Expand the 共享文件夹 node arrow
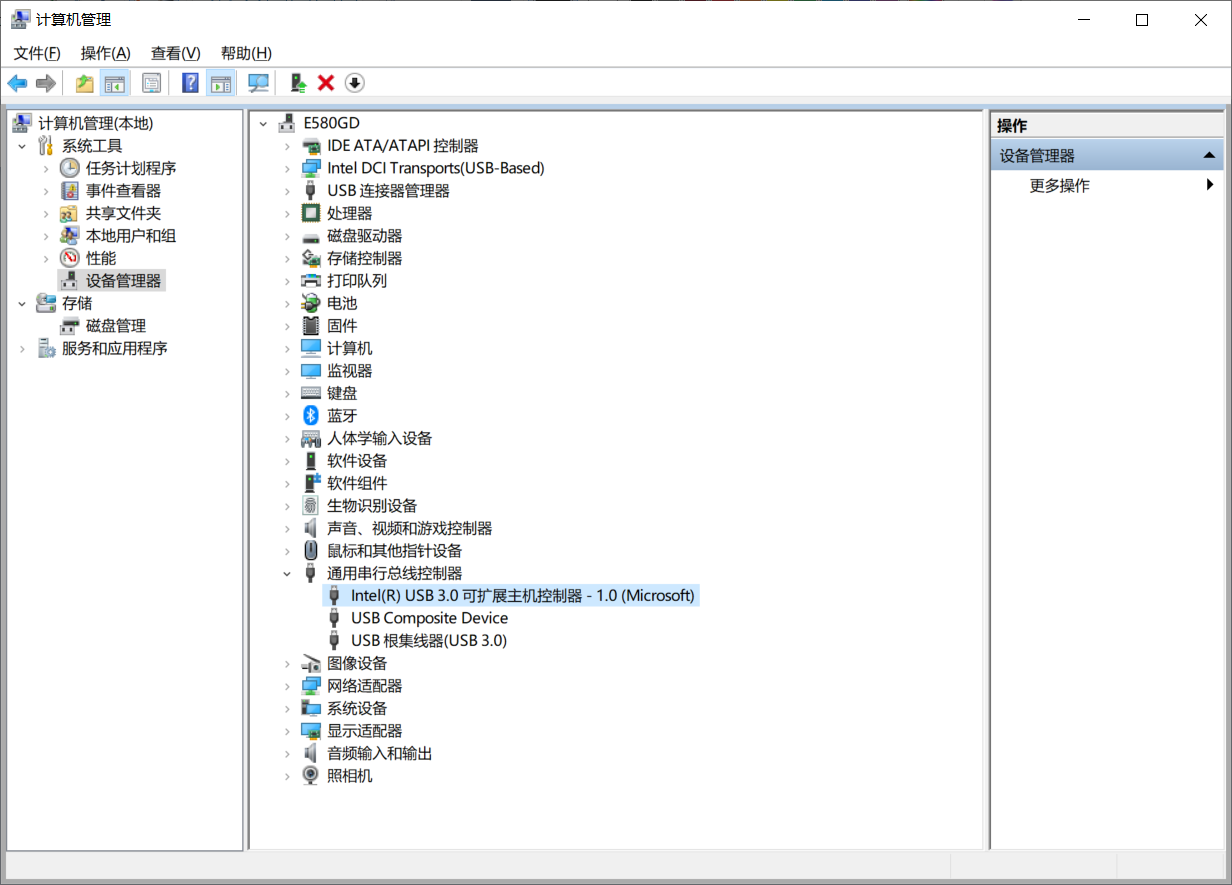The height and width of the screenshot is (885, 1232). [x=46, y=213]
